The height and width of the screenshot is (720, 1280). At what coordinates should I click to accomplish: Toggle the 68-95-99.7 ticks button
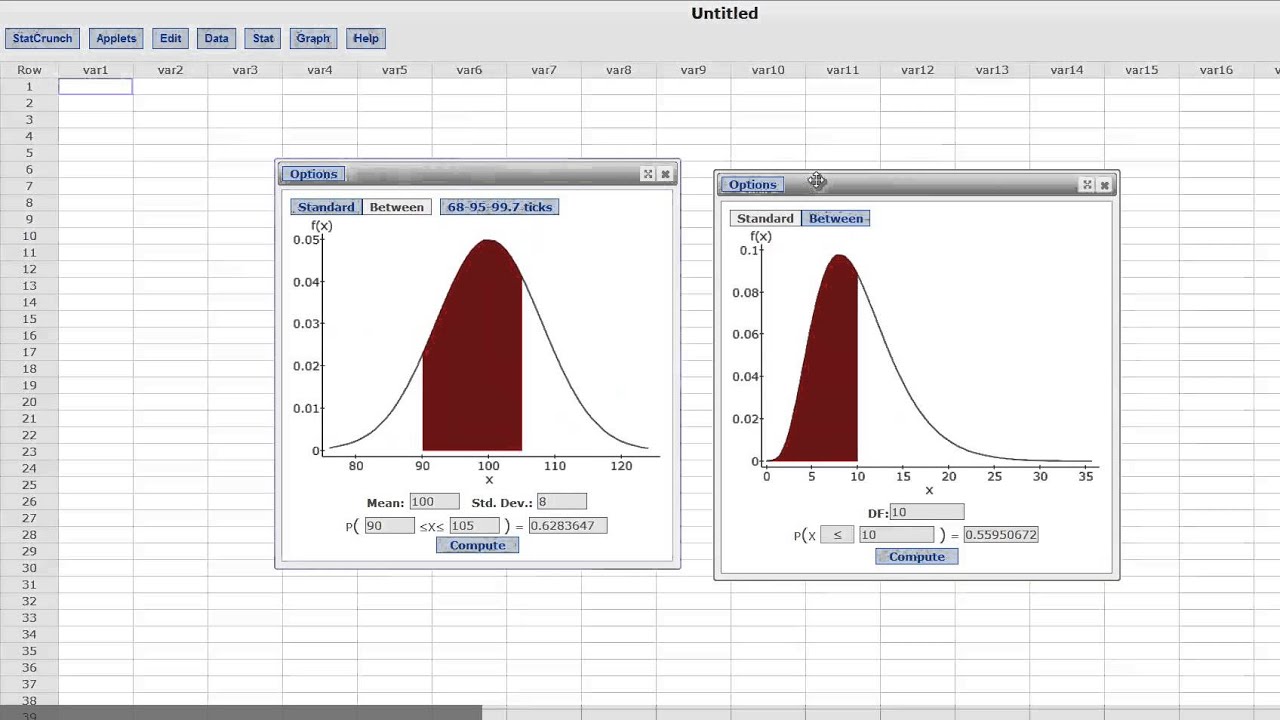(x=499, y=207)
